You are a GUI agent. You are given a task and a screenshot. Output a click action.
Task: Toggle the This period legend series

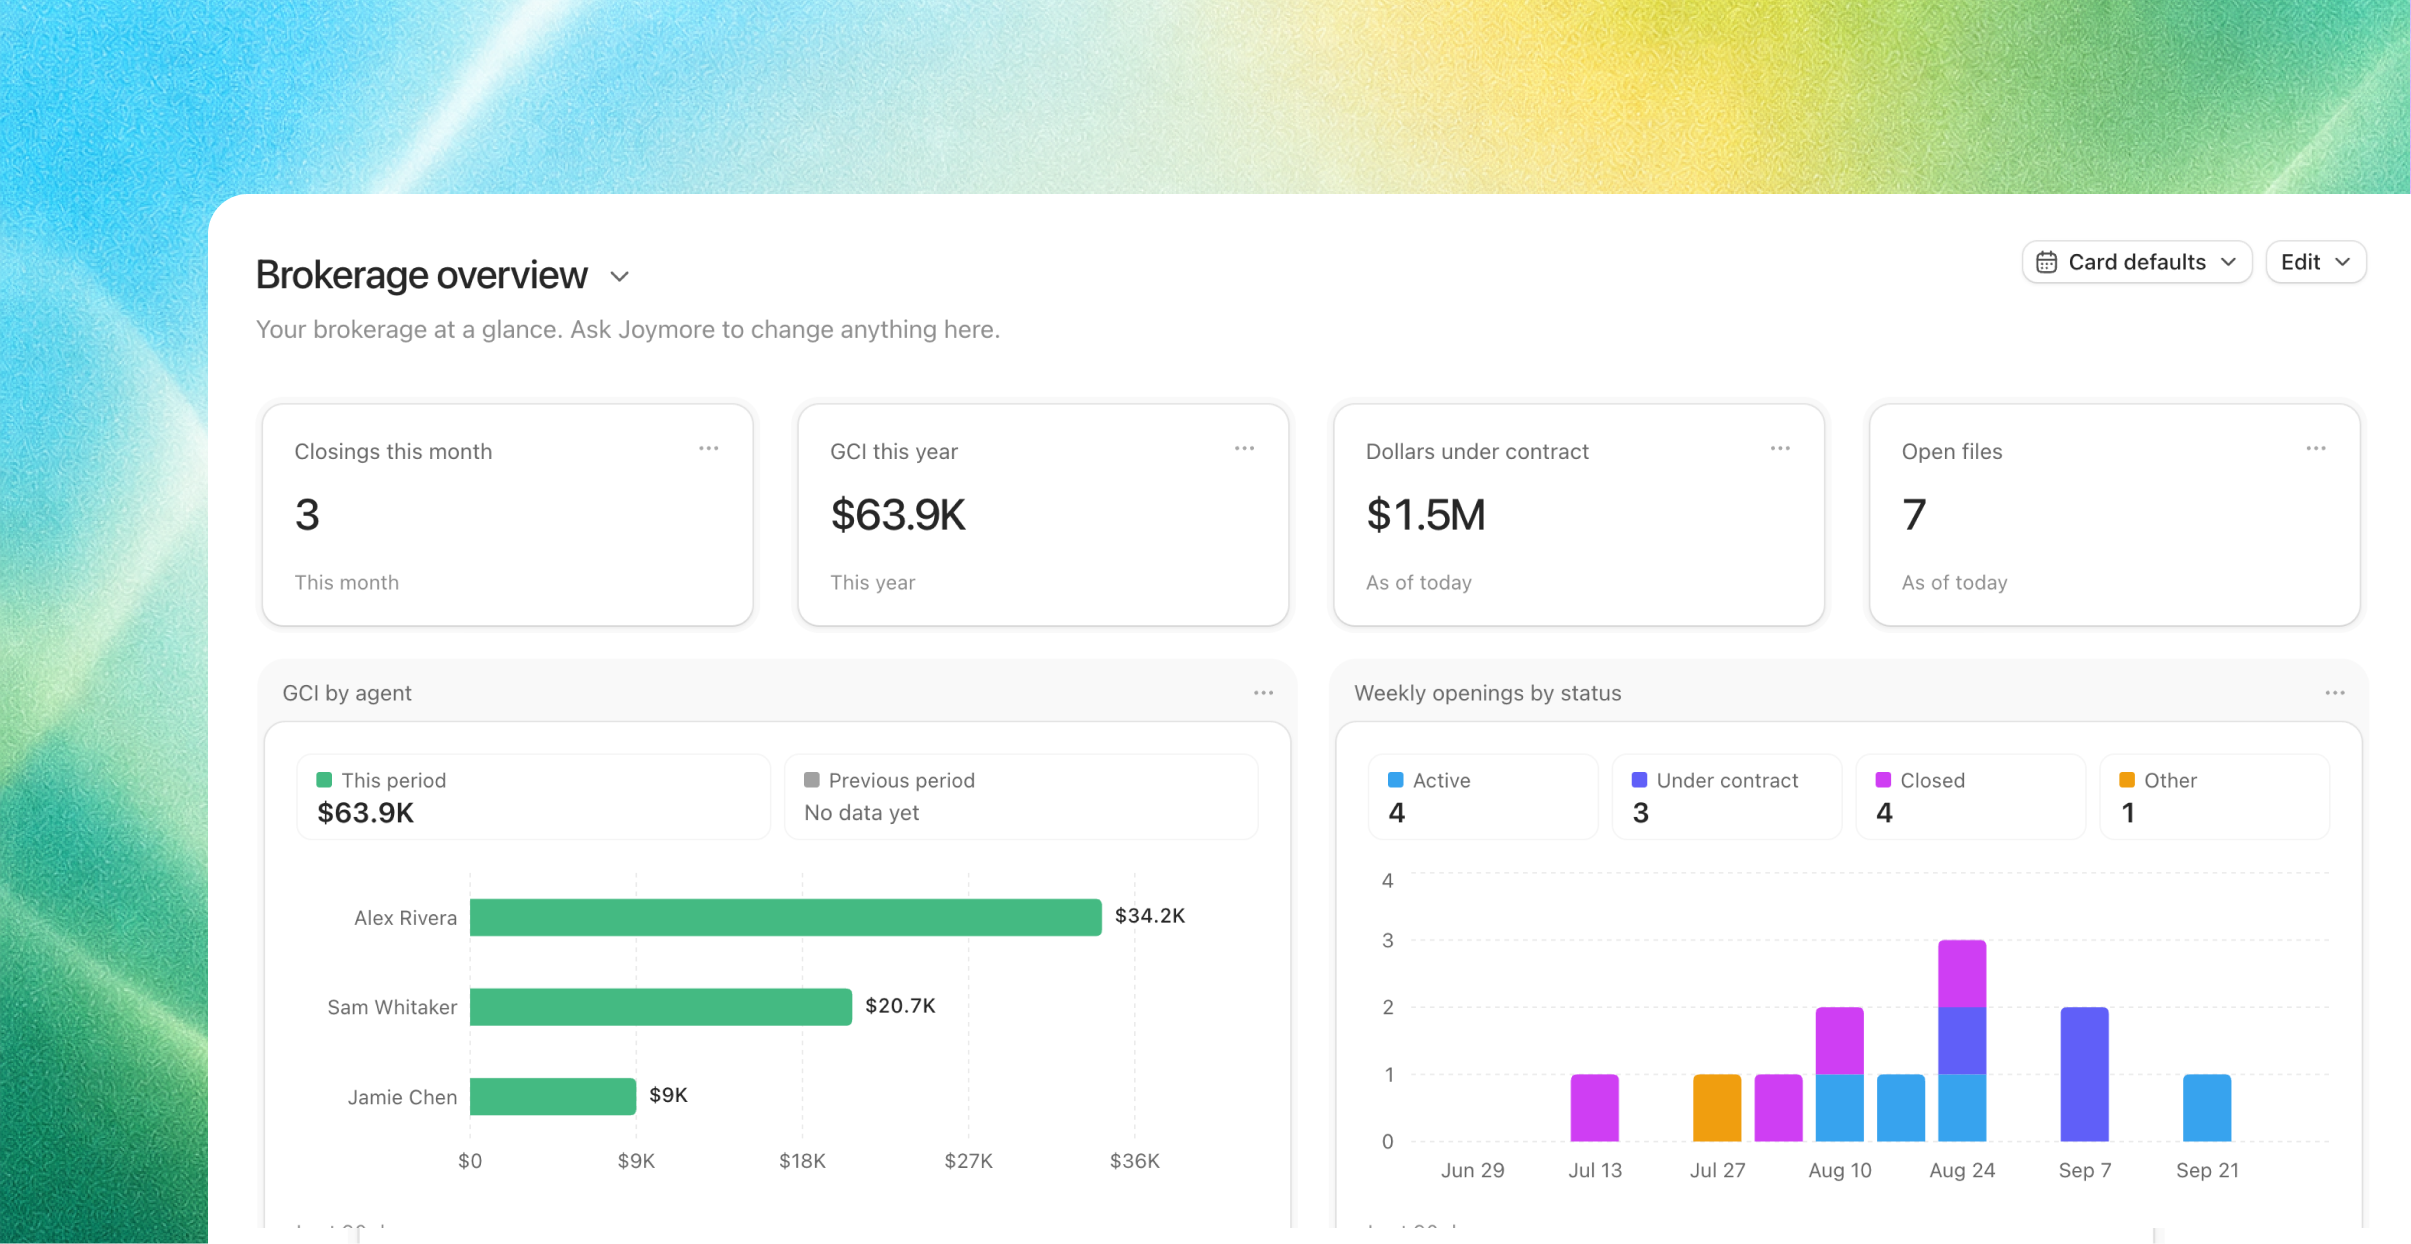(533, 797)
